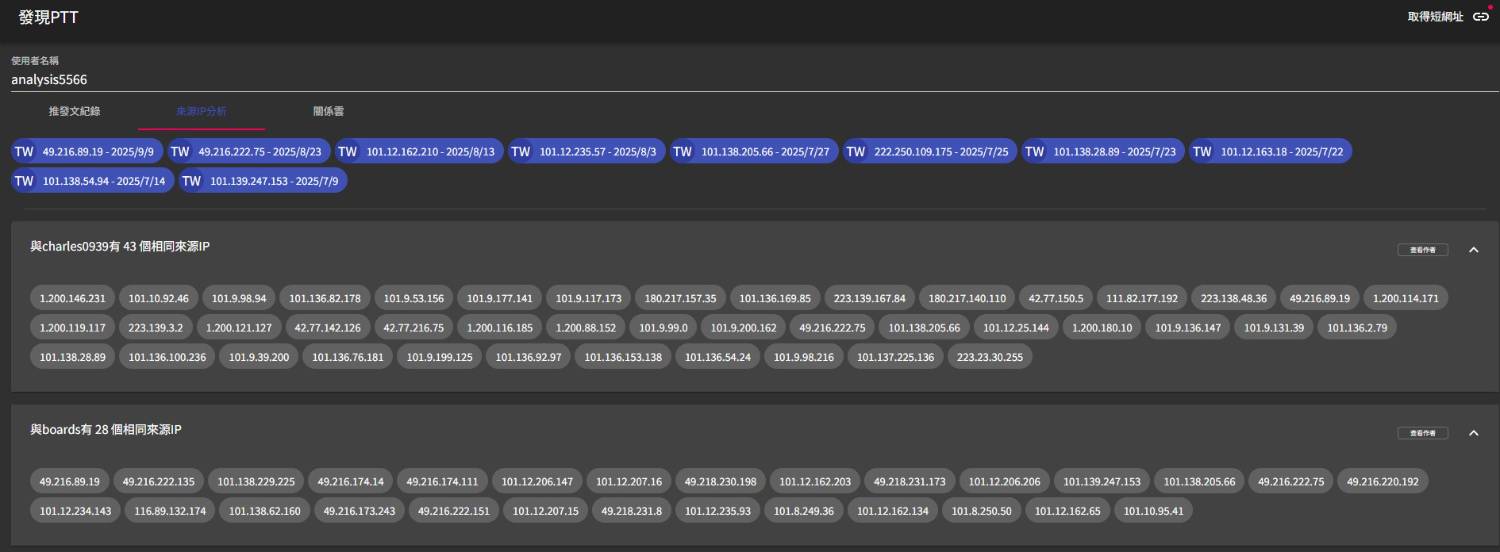Click TW badge on 101.139.247.153 chip
The image size is (1500, 552).
click(191, 181)
